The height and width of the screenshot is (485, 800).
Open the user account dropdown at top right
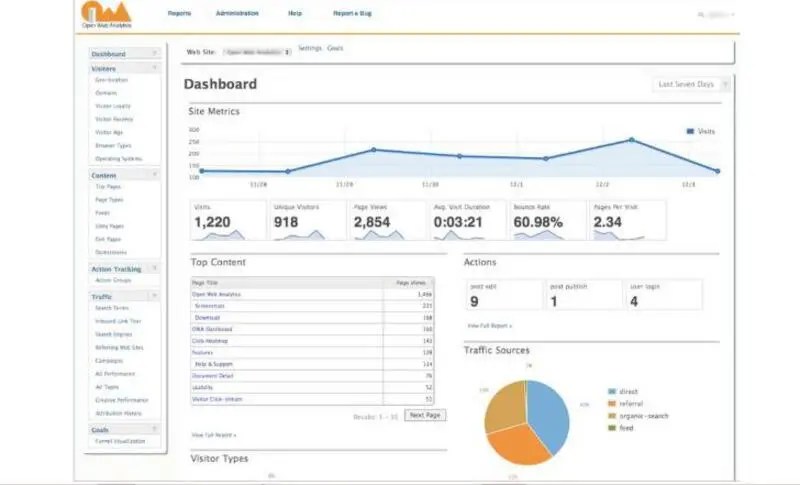pos(719,15)
